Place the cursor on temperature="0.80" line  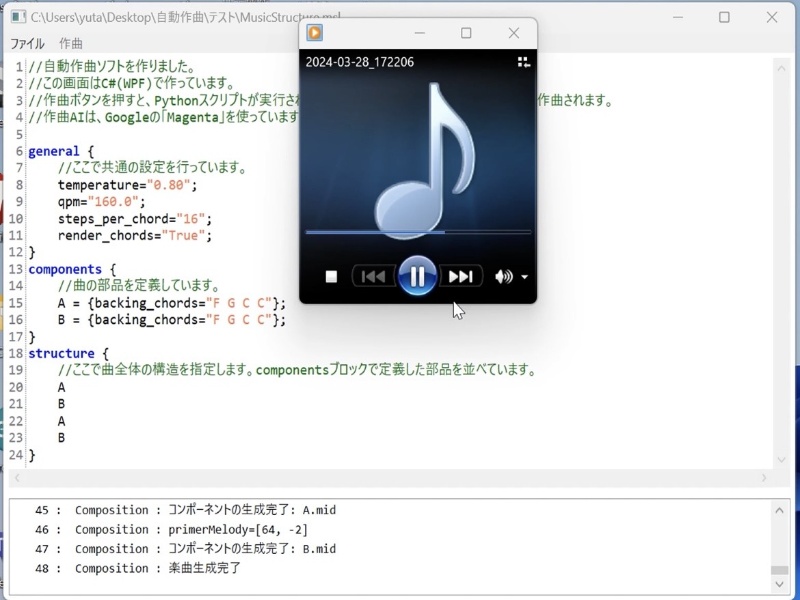pyautogui.click(x=127, y=185)
